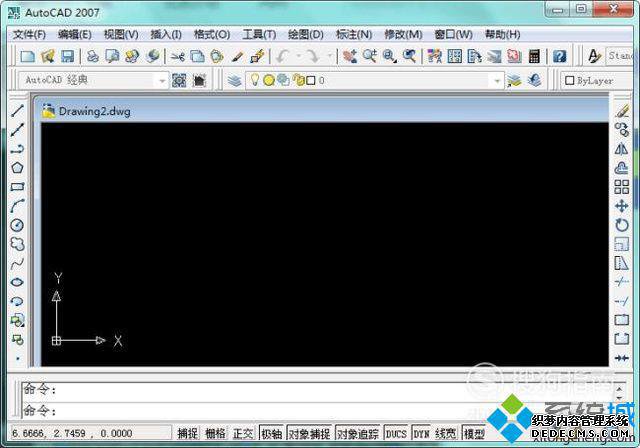The width and height of the screenshot is (640, 448).
Task: Select the Spline tool
Action: tap(17, 263)
